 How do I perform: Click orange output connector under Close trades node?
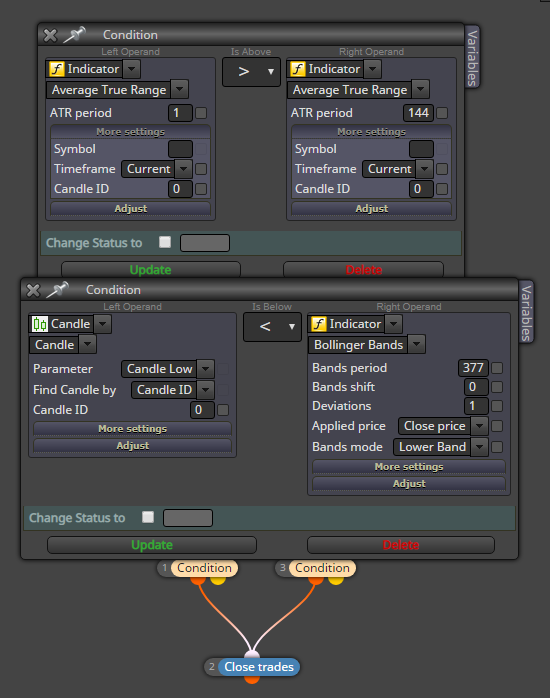click(252, 679)
